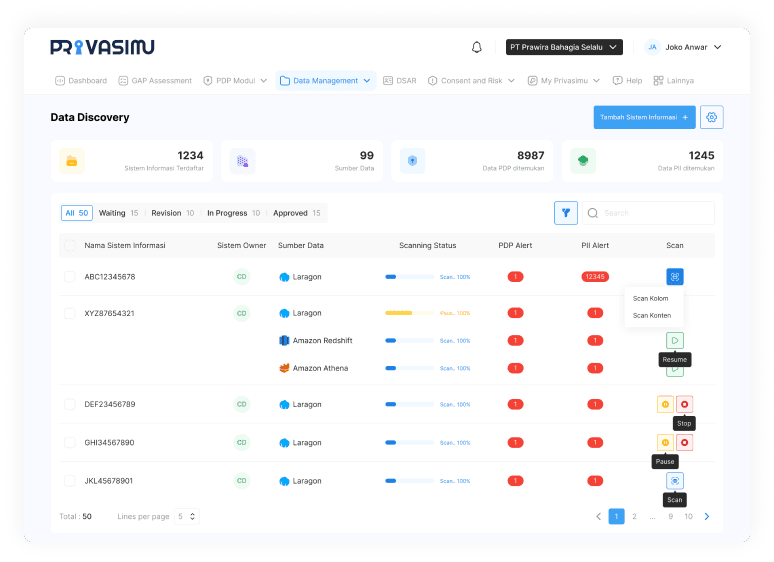Choose Scan Kolom from the popup menu
The width and height of the screenshot is (774, 562).
tap(651, 299)
